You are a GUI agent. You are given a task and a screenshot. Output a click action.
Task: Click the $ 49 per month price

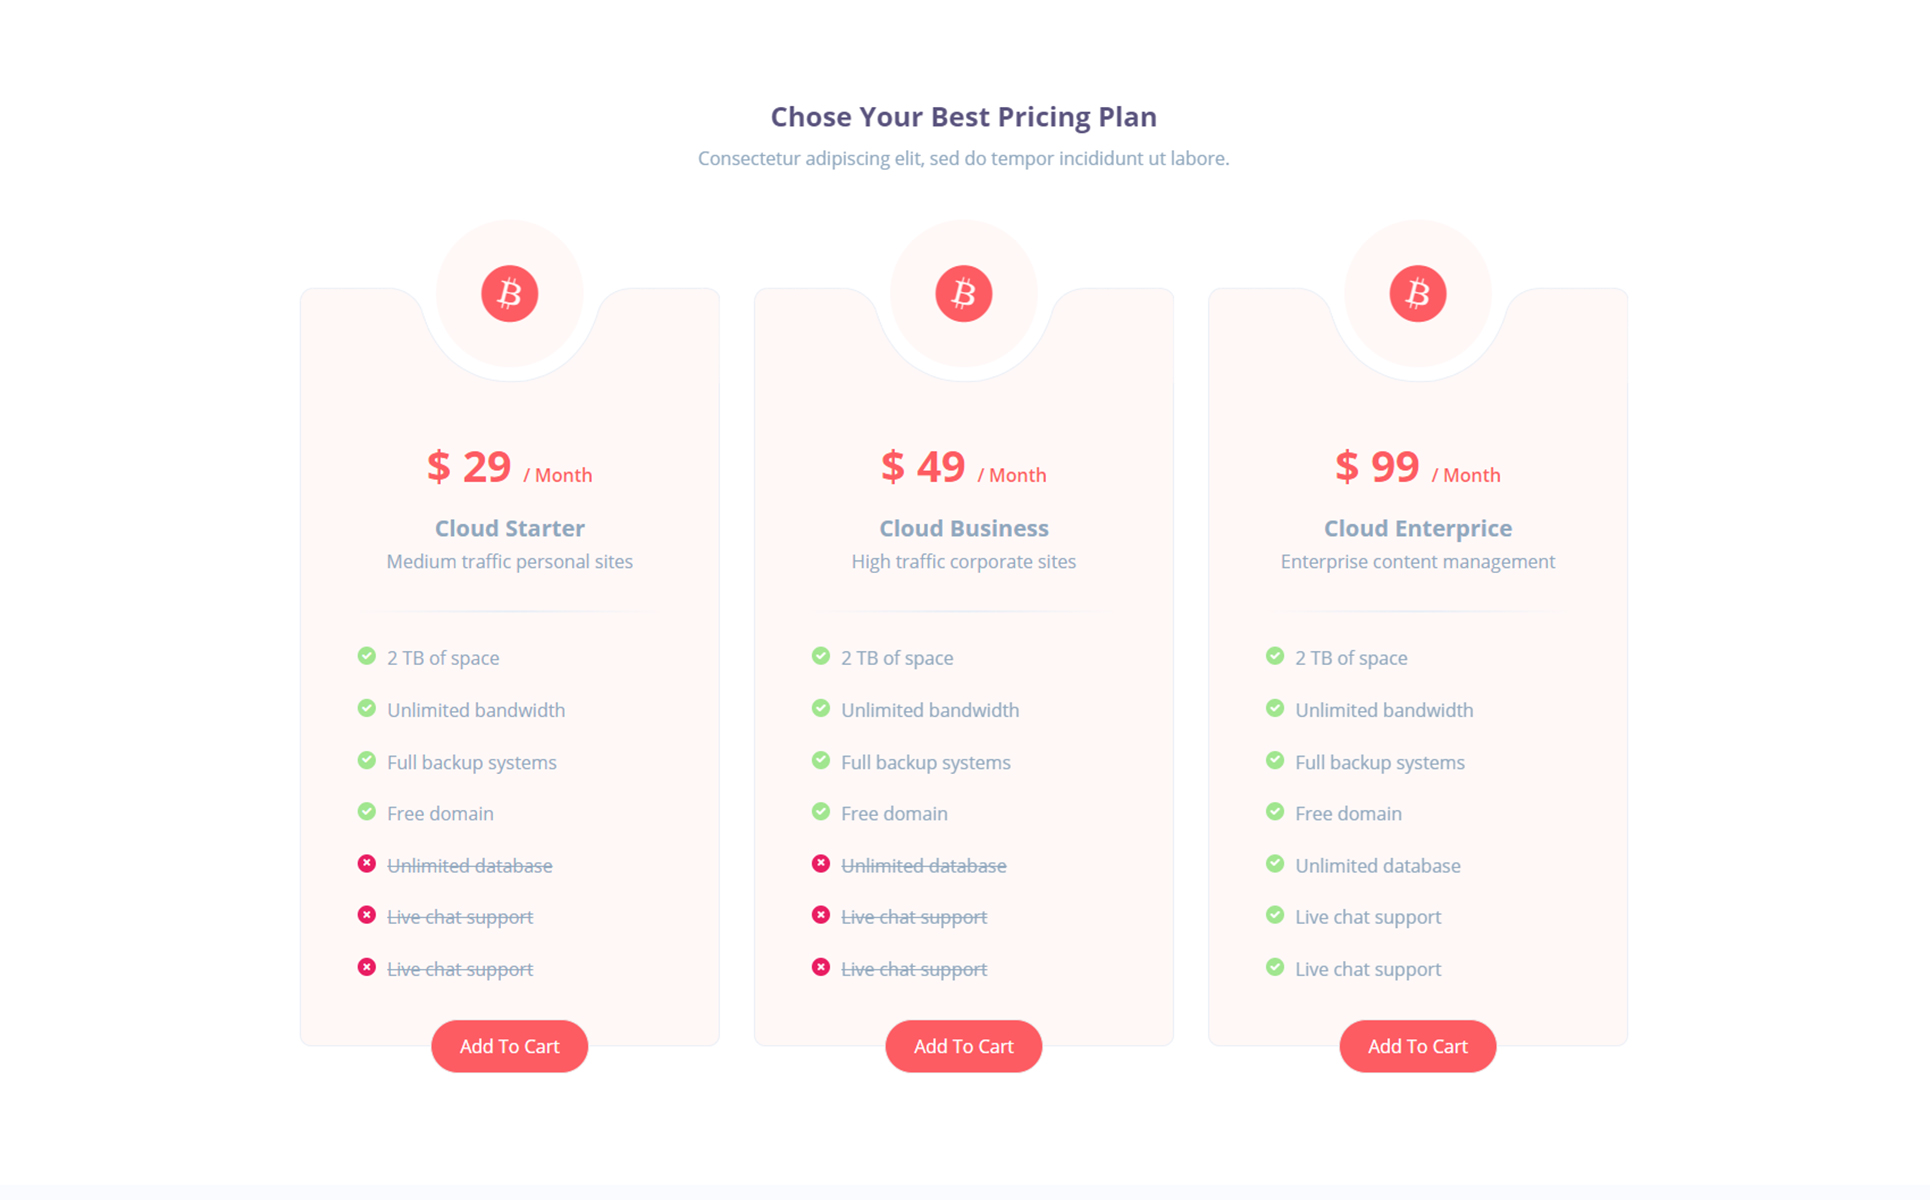(x=963, y=467)
